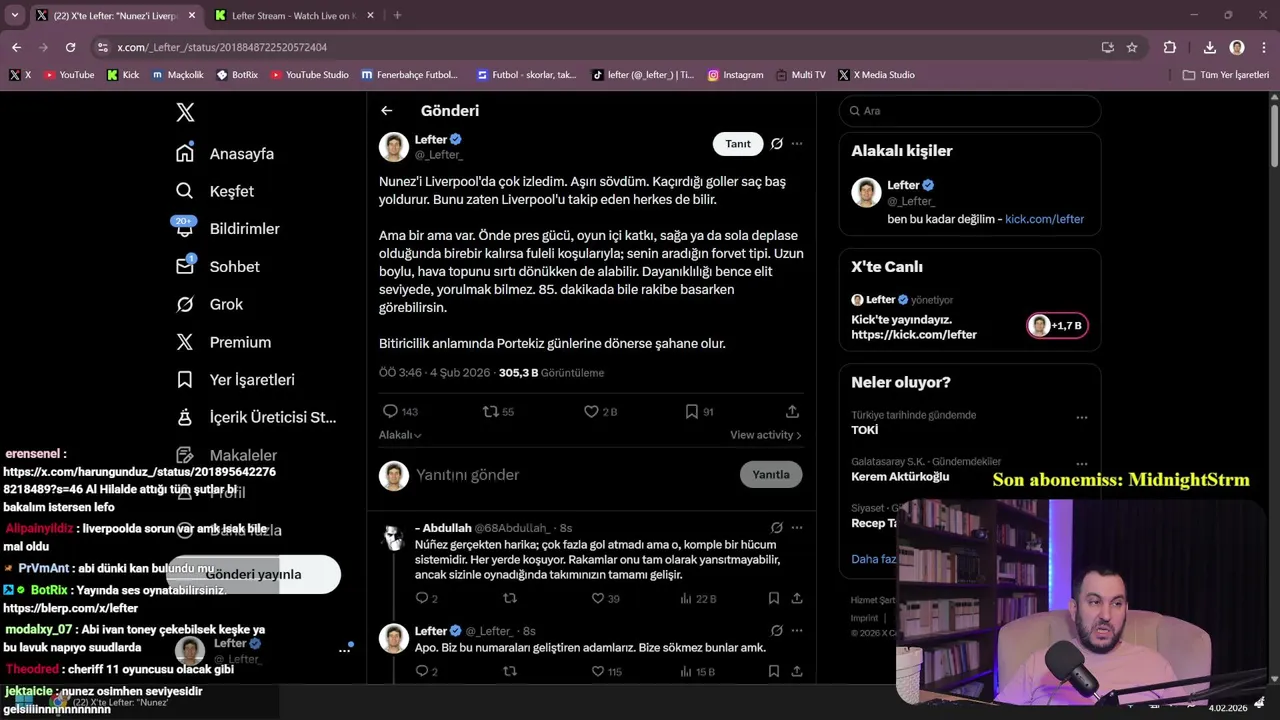Bookmark the main post showing 91
The image size is (1280, 720).
698,411
